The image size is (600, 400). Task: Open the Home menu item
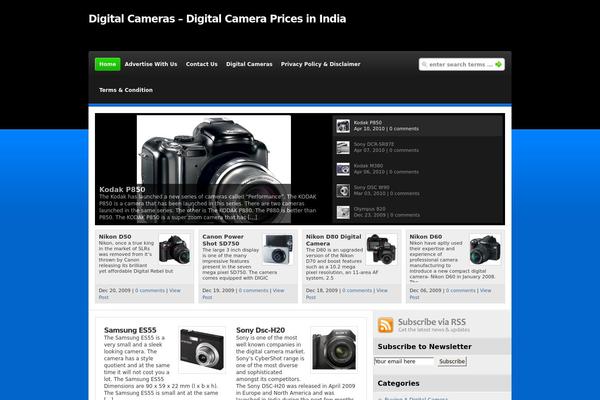pos(108,64)
